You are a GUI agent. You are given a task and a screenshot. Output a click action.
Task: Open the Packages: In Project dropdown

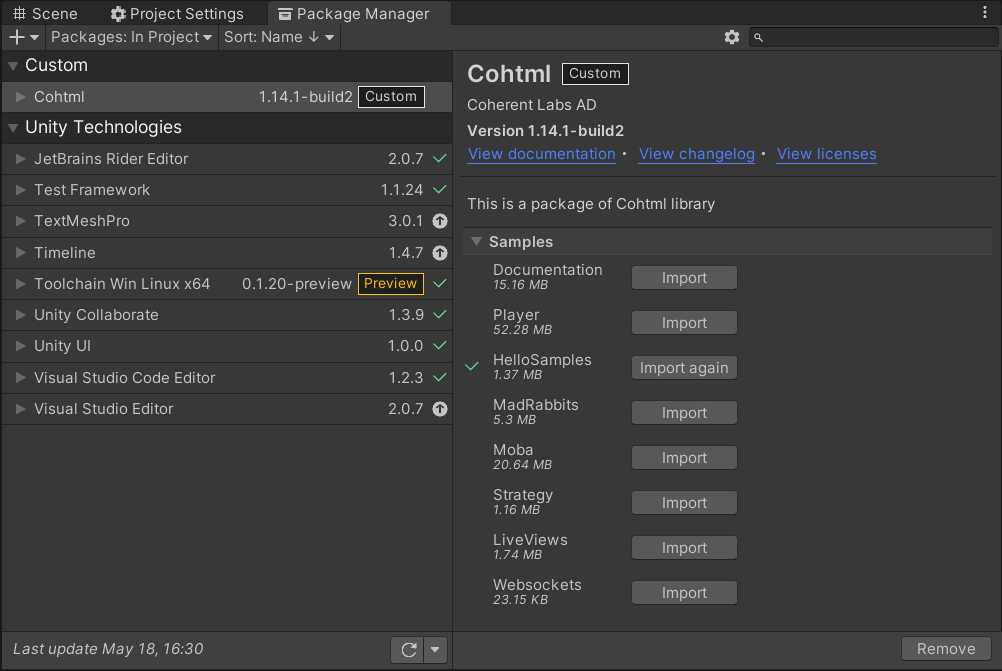click(x=131, y=37)
